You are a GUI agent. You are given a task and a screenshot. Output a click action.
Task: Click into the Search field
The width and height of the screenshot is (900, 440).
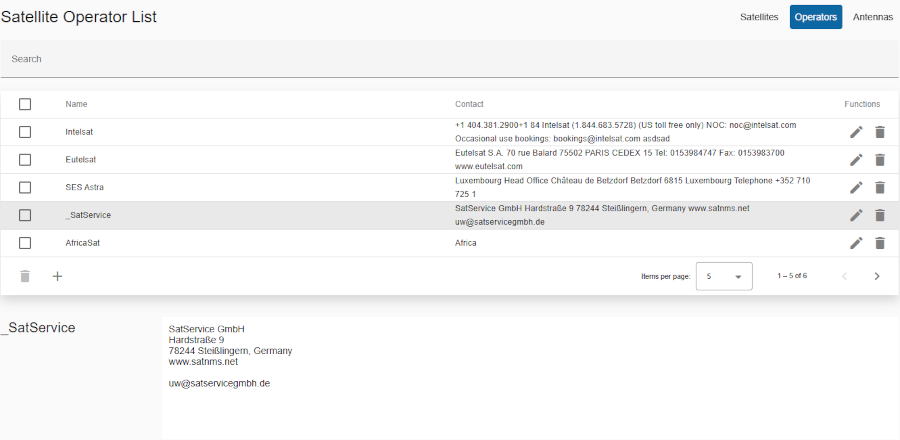[450, 59]
